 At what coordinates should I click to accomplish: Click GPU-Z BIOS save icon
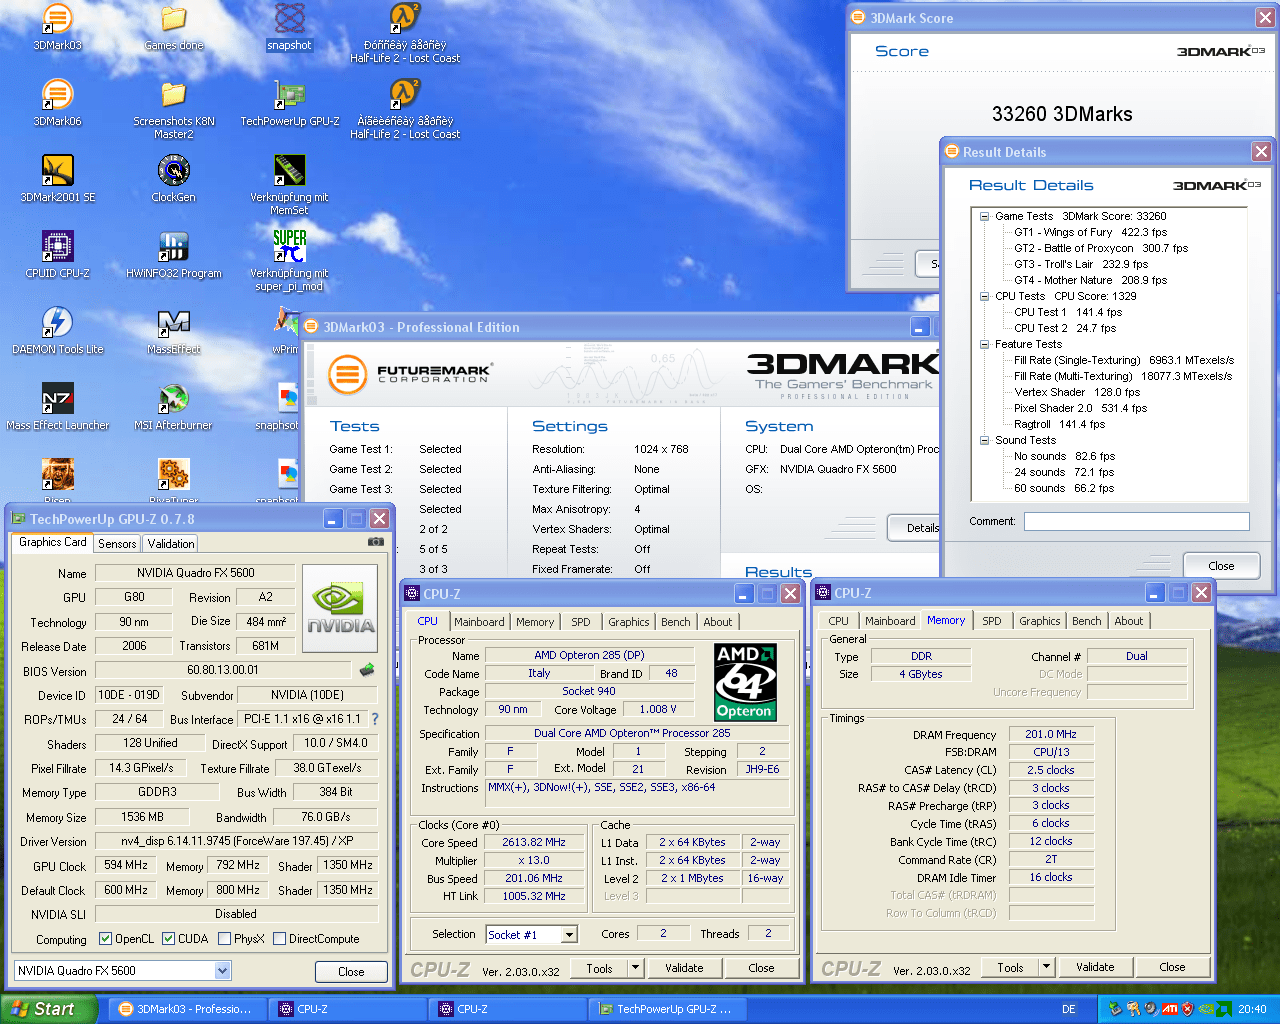367,670
